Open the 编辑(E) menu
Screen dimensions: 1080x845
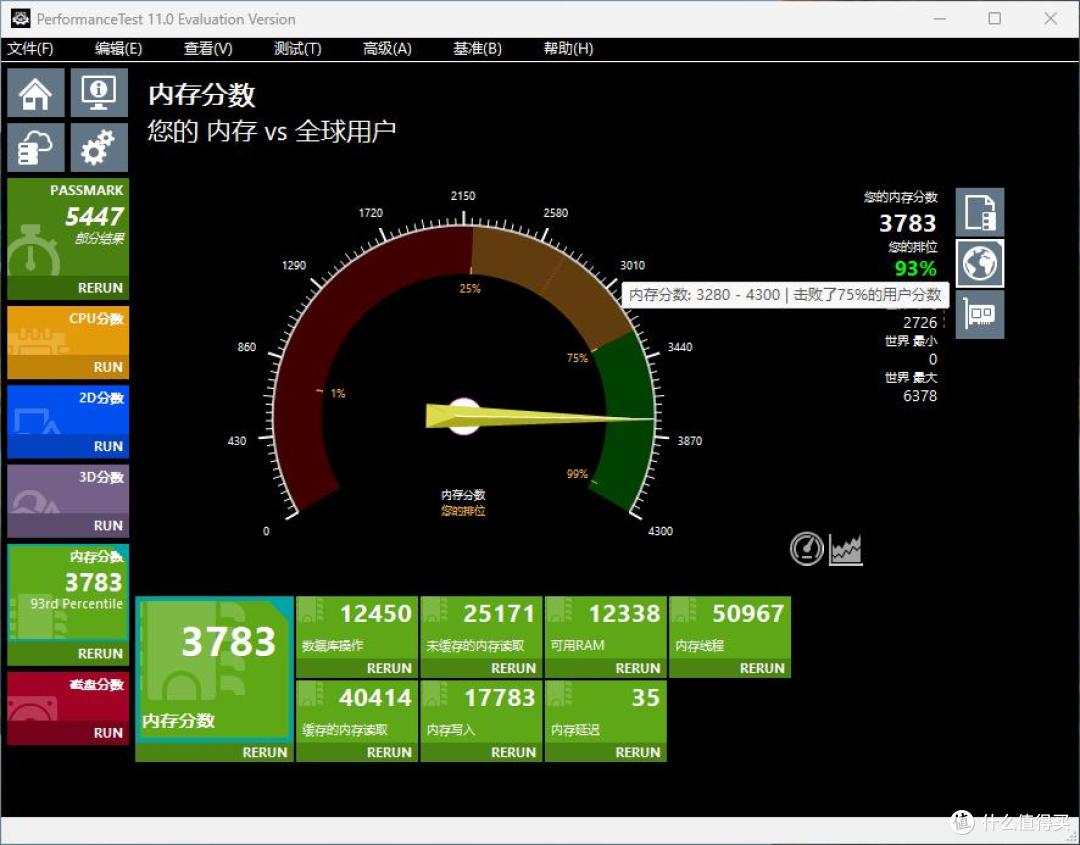[x=118, y=49]
